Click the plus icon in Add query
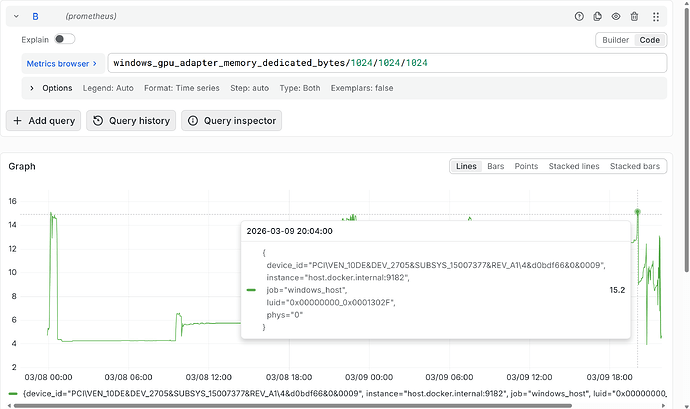The image size is (690, 409). (17, 121)
